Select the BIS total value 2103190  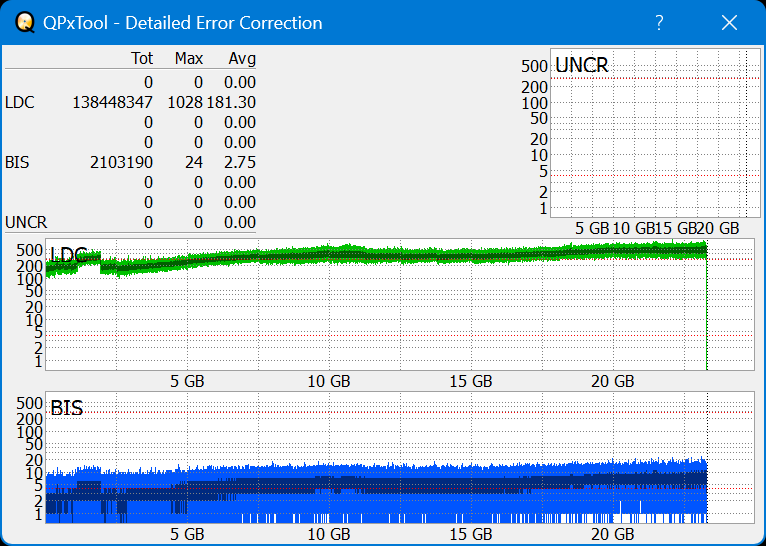pos(121,163)
